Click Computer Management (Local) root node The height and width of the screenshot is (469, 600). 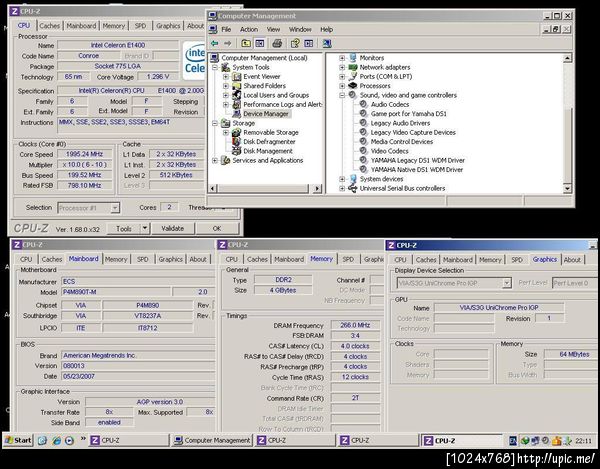(264, 58)
